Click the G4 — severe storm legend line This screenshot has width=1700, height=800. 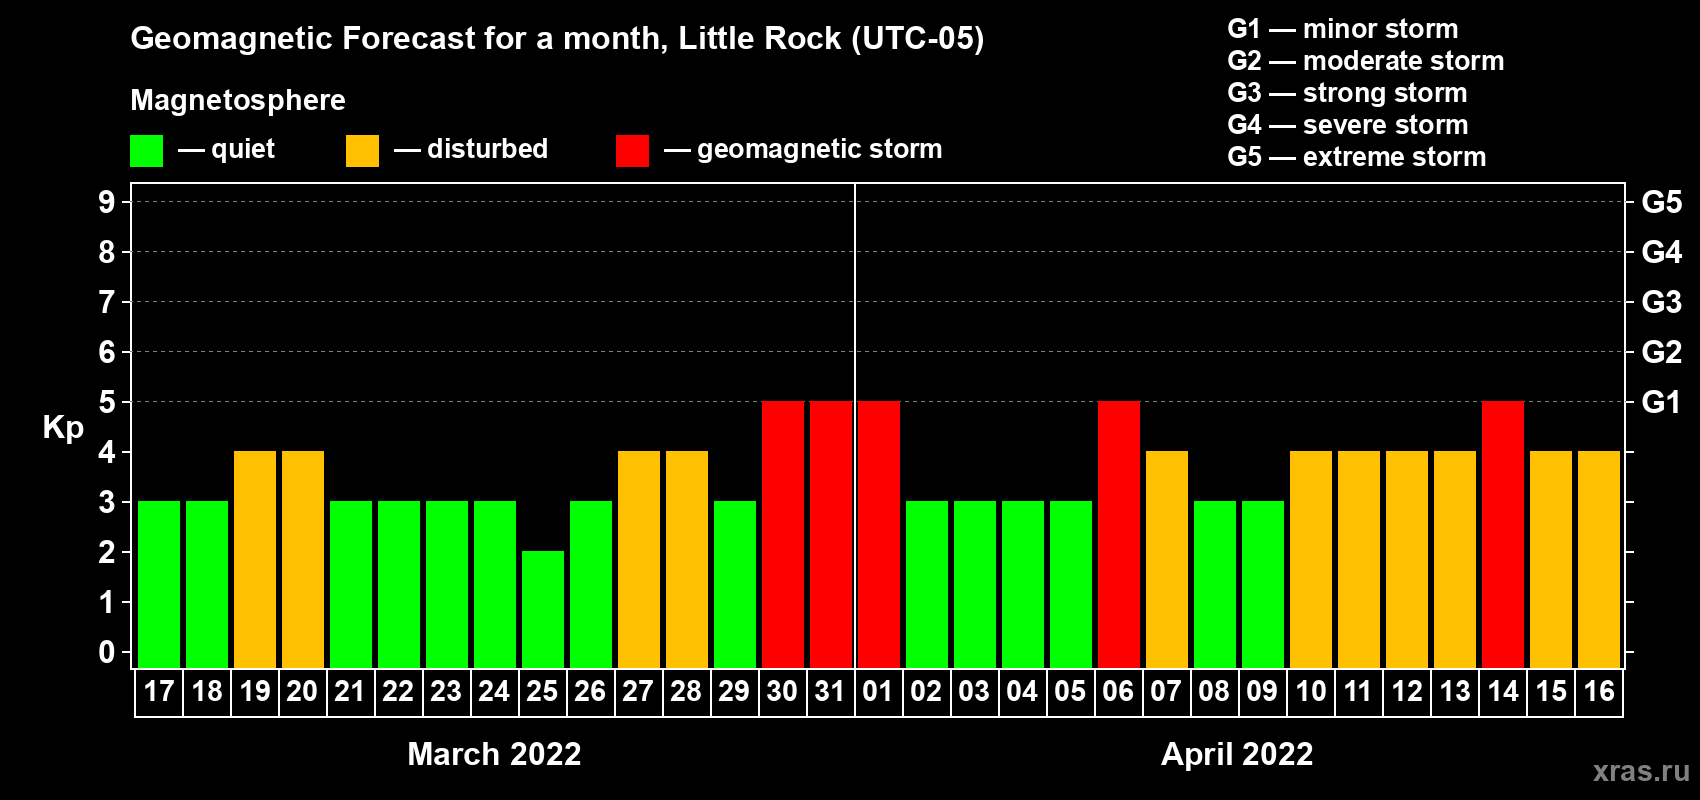pos(1348,125)
